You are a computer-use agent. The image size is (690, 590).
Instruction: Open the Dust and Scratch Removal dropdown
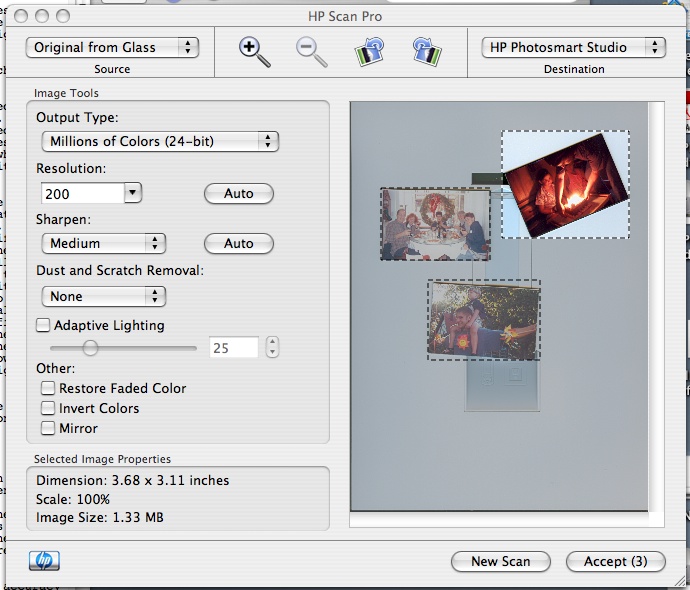(x=103, y=296)
